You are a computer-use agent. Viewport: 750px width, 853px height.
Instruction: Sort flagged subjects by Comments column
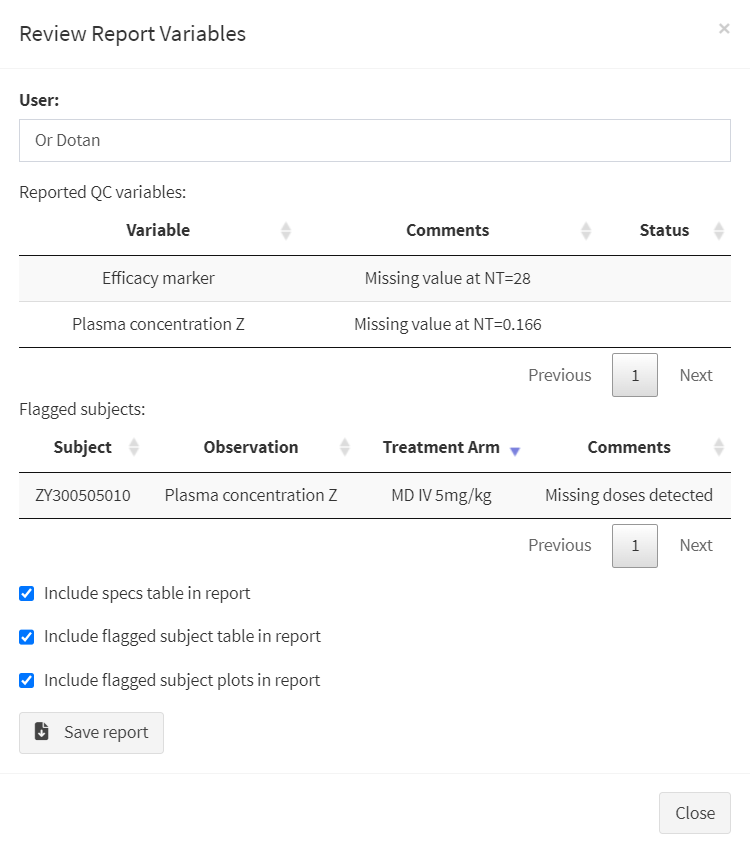click(x=629, y=447)
